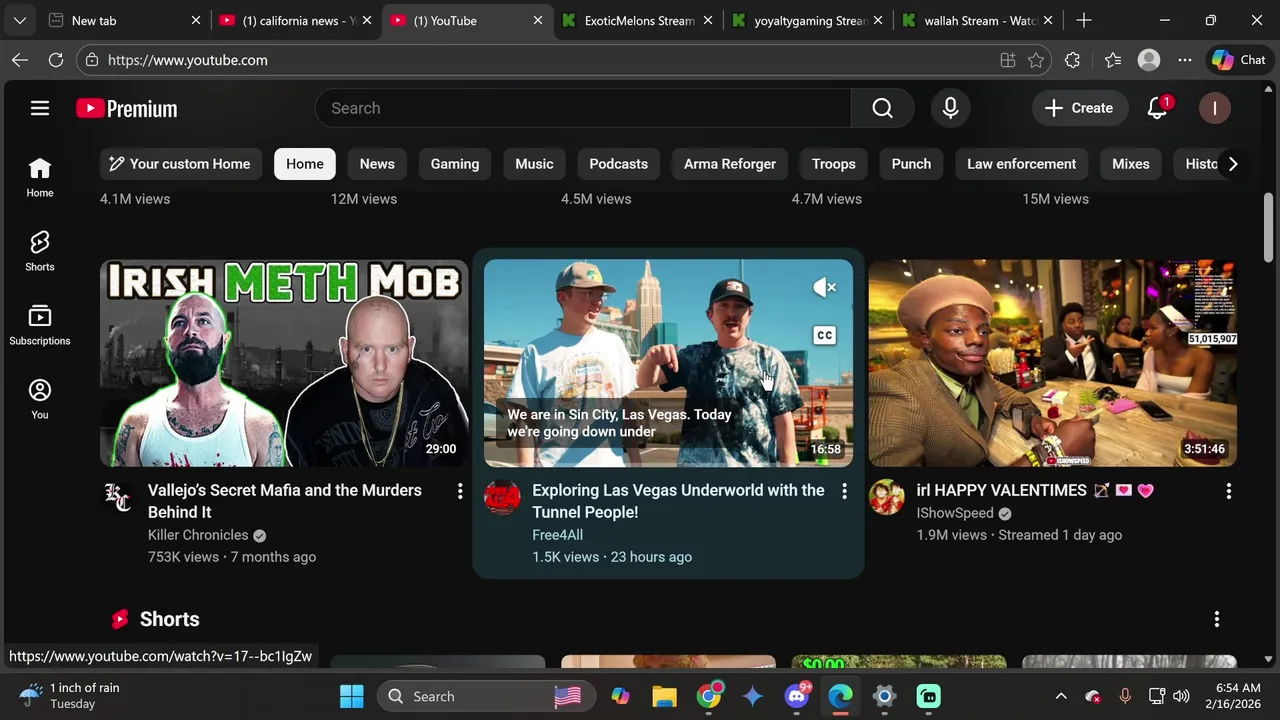Screen dimensions: 1280x720
Task: Open a new browser tab
Action: (1084, 20)
